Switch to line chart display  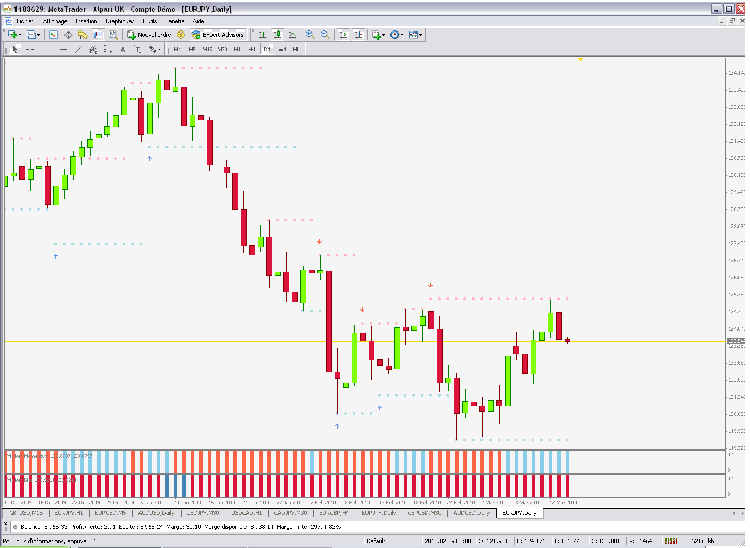click(x=292, y=34)
